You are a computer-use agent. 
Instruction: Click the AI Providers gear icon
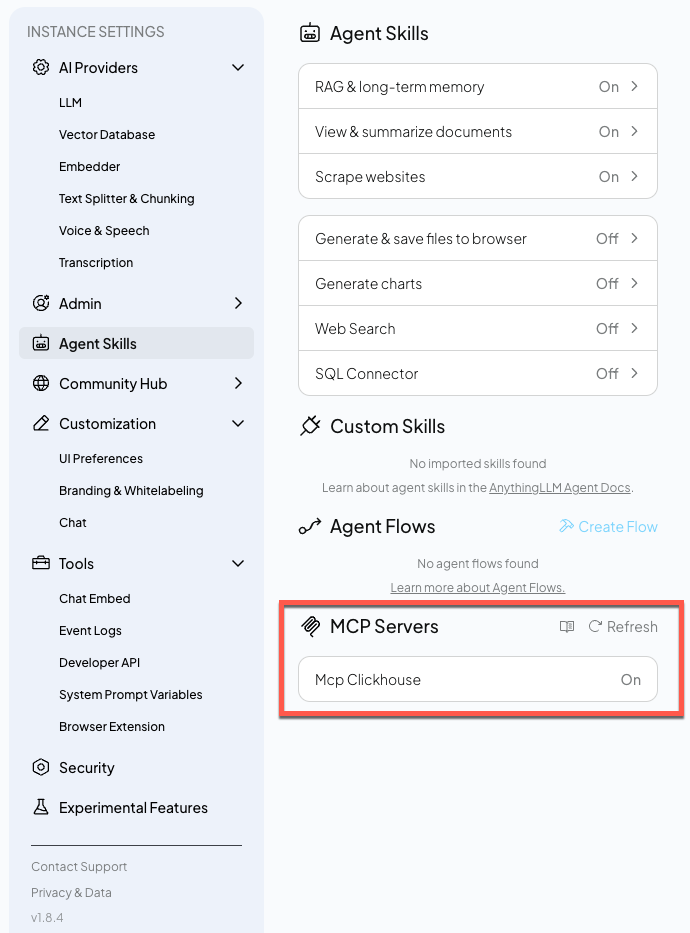click(x=40, y=68)
